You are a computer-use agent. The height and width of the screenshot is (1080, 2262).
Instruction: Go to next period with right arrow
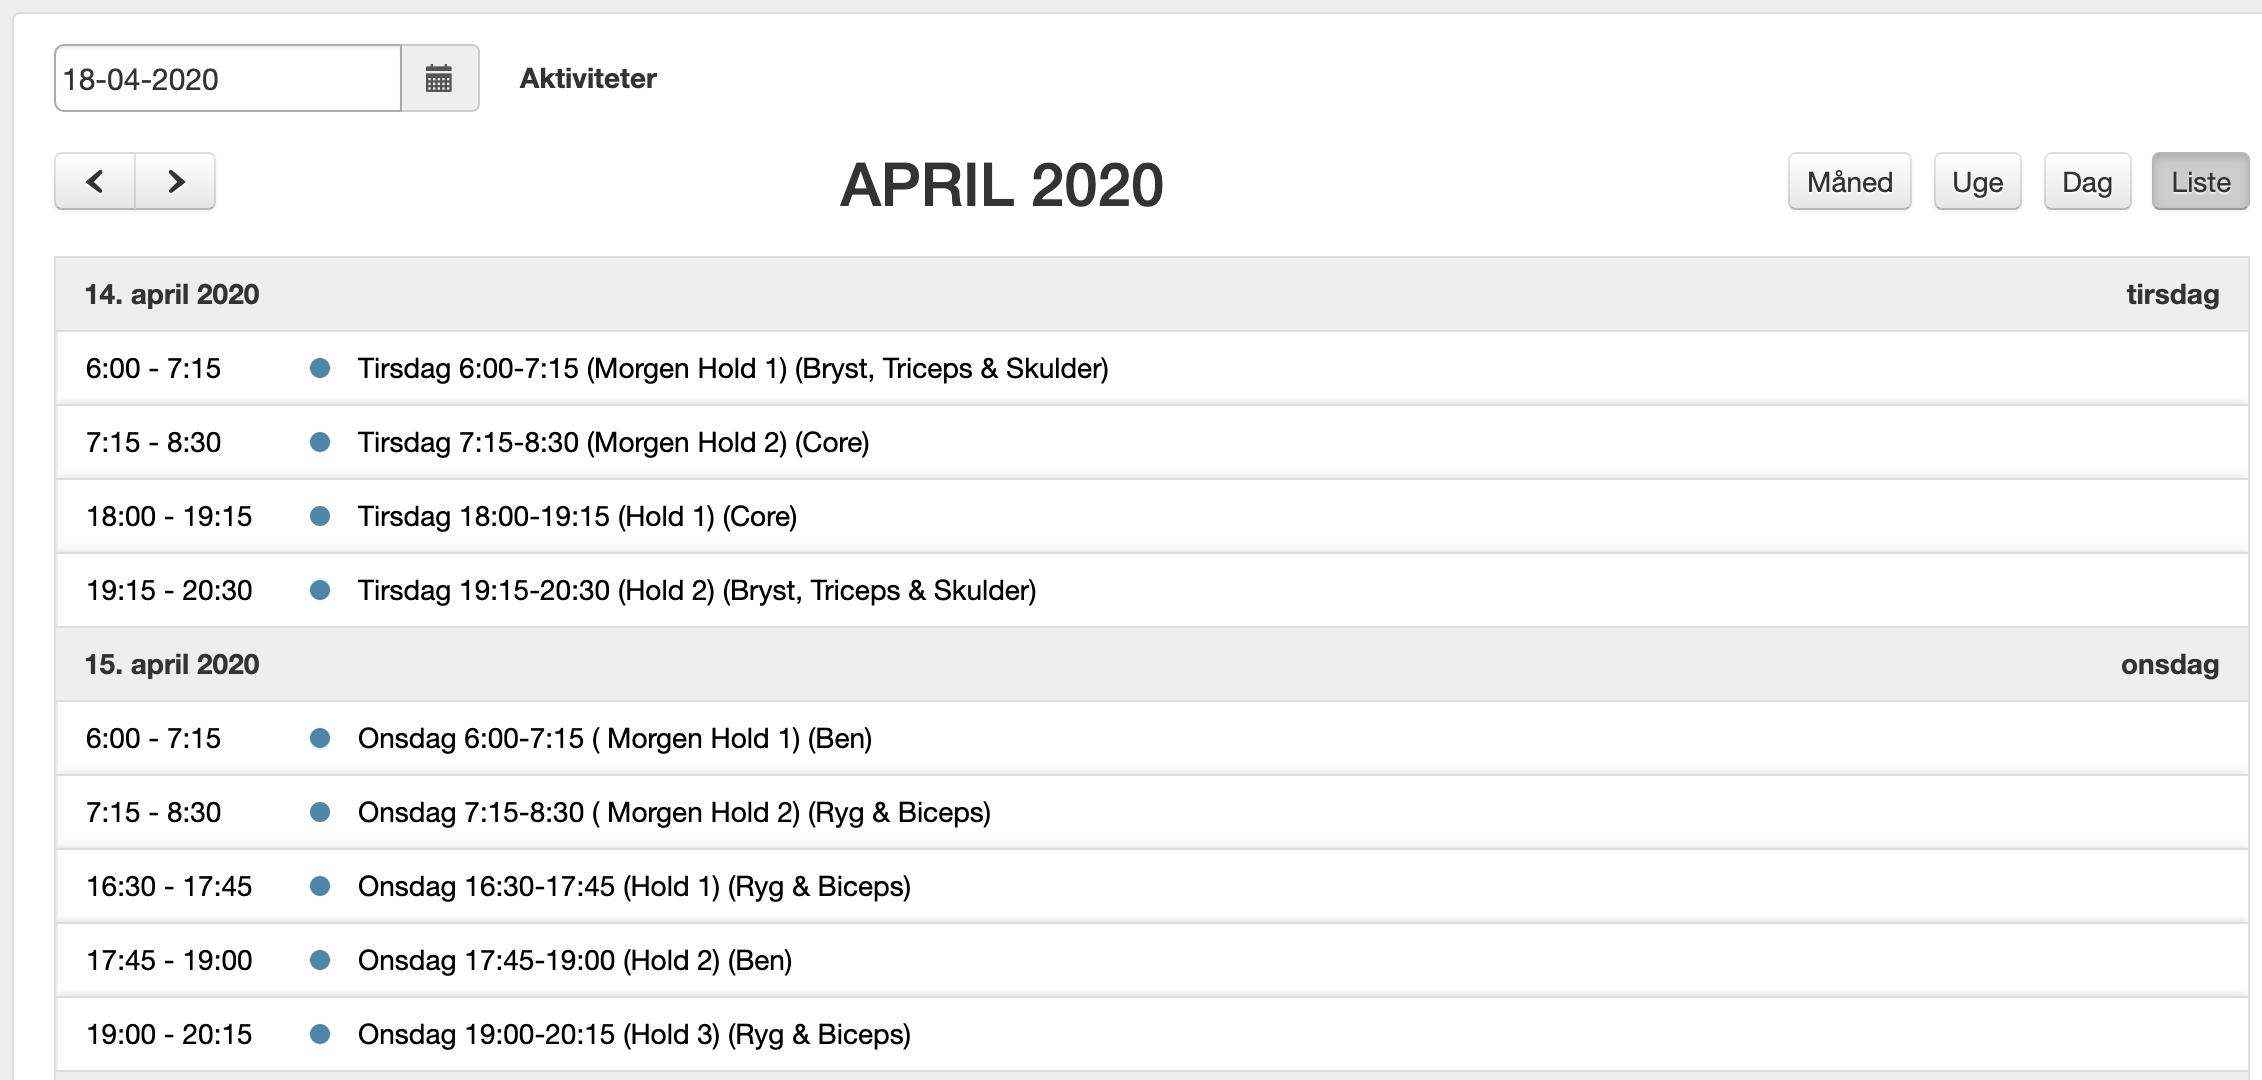(x=176, y=181)
